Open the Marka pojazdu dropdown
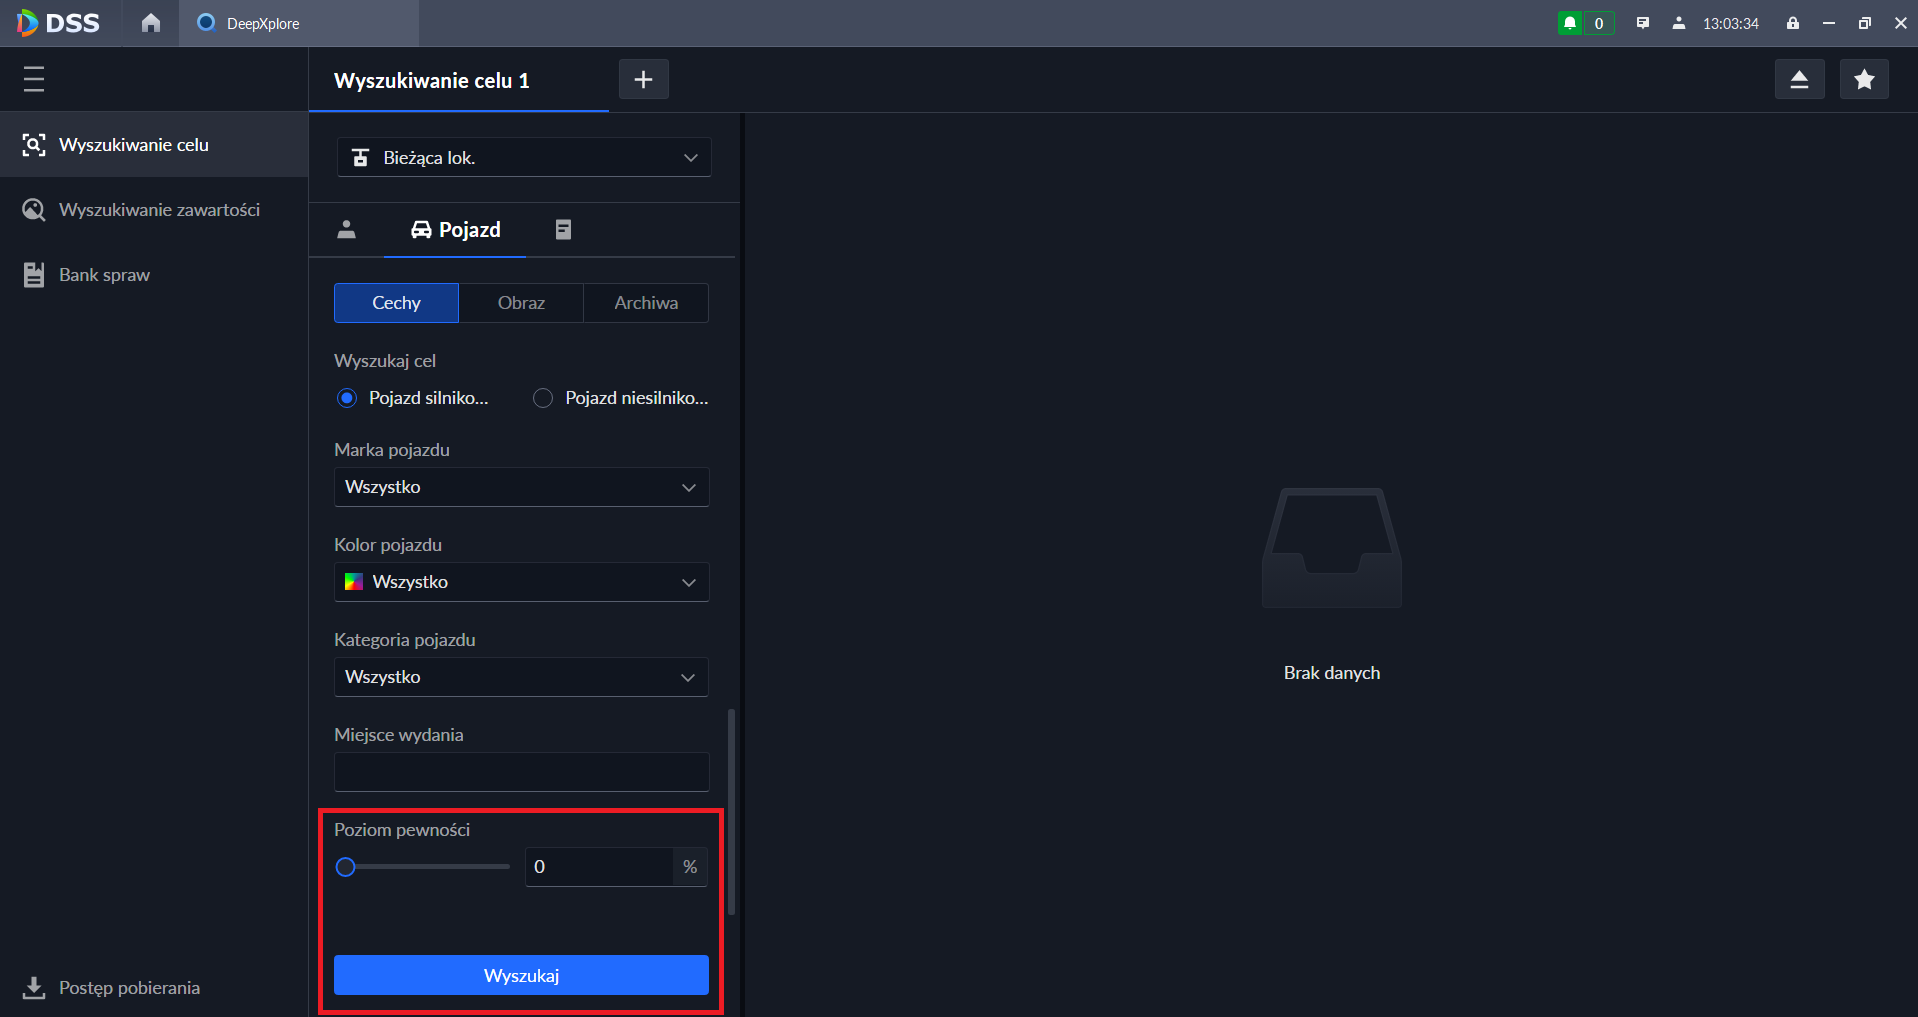1918x1017 pixels. point(521,487)
